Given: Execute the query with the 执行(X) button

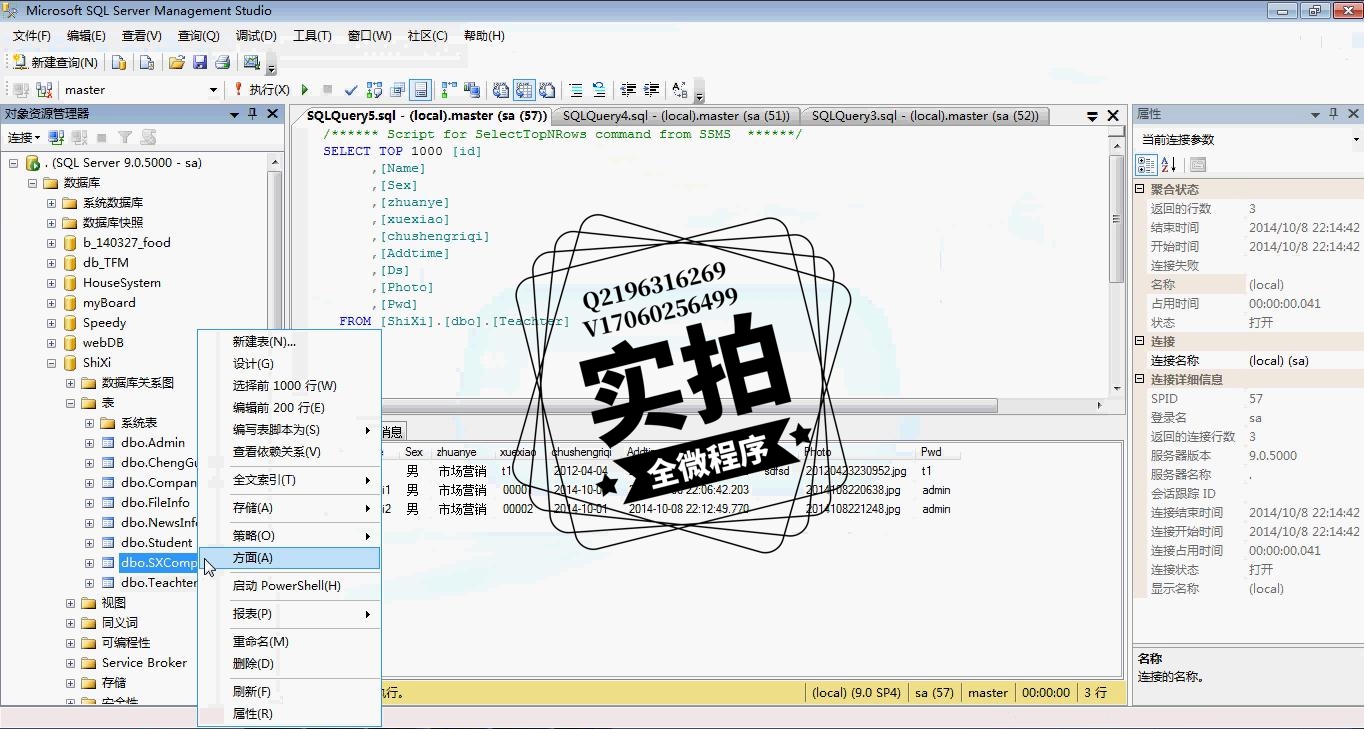Looking at the screenshot, I should (261, 89).
